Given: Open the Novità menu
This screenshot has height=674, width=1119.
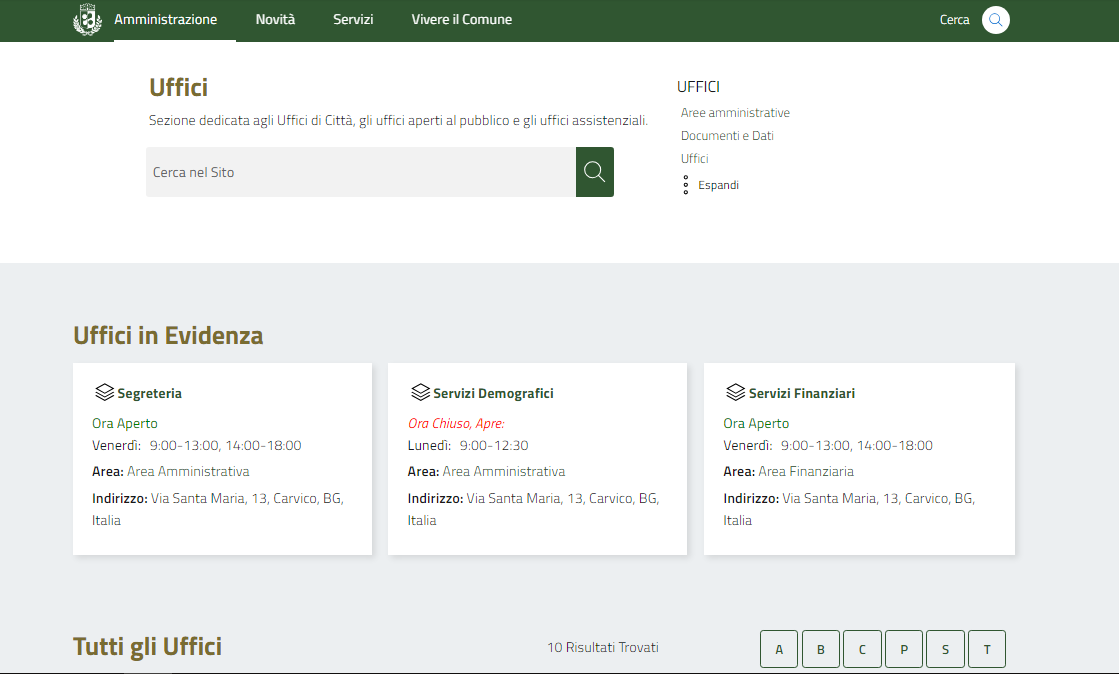Looking at the screenshot, I should point(275,20).
